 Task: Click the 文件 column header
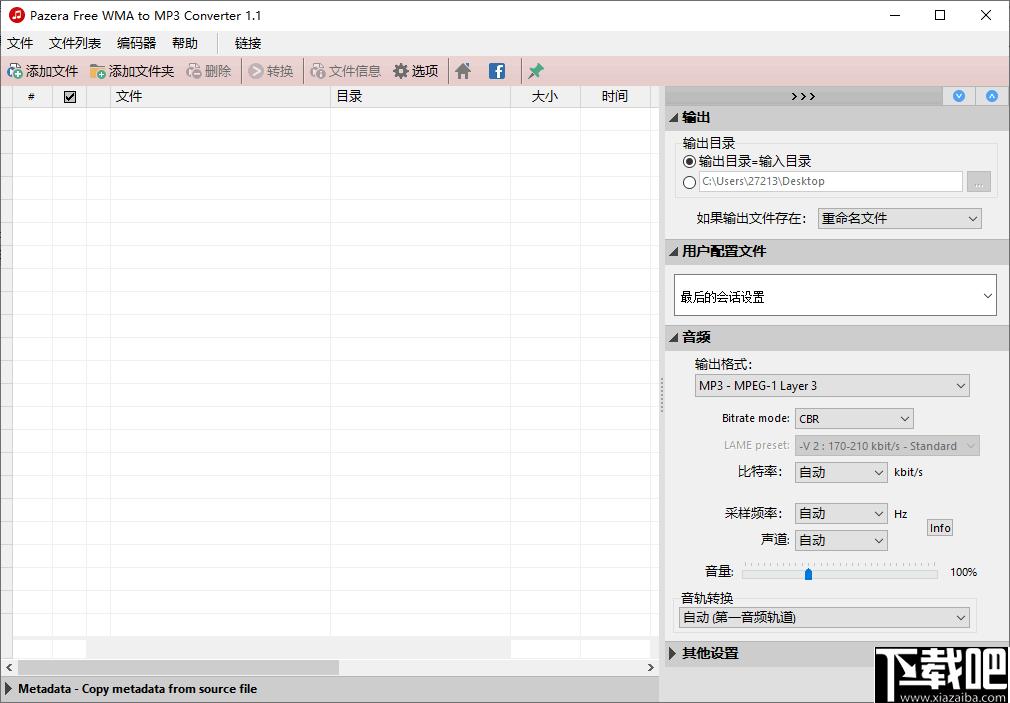point(220,97)
